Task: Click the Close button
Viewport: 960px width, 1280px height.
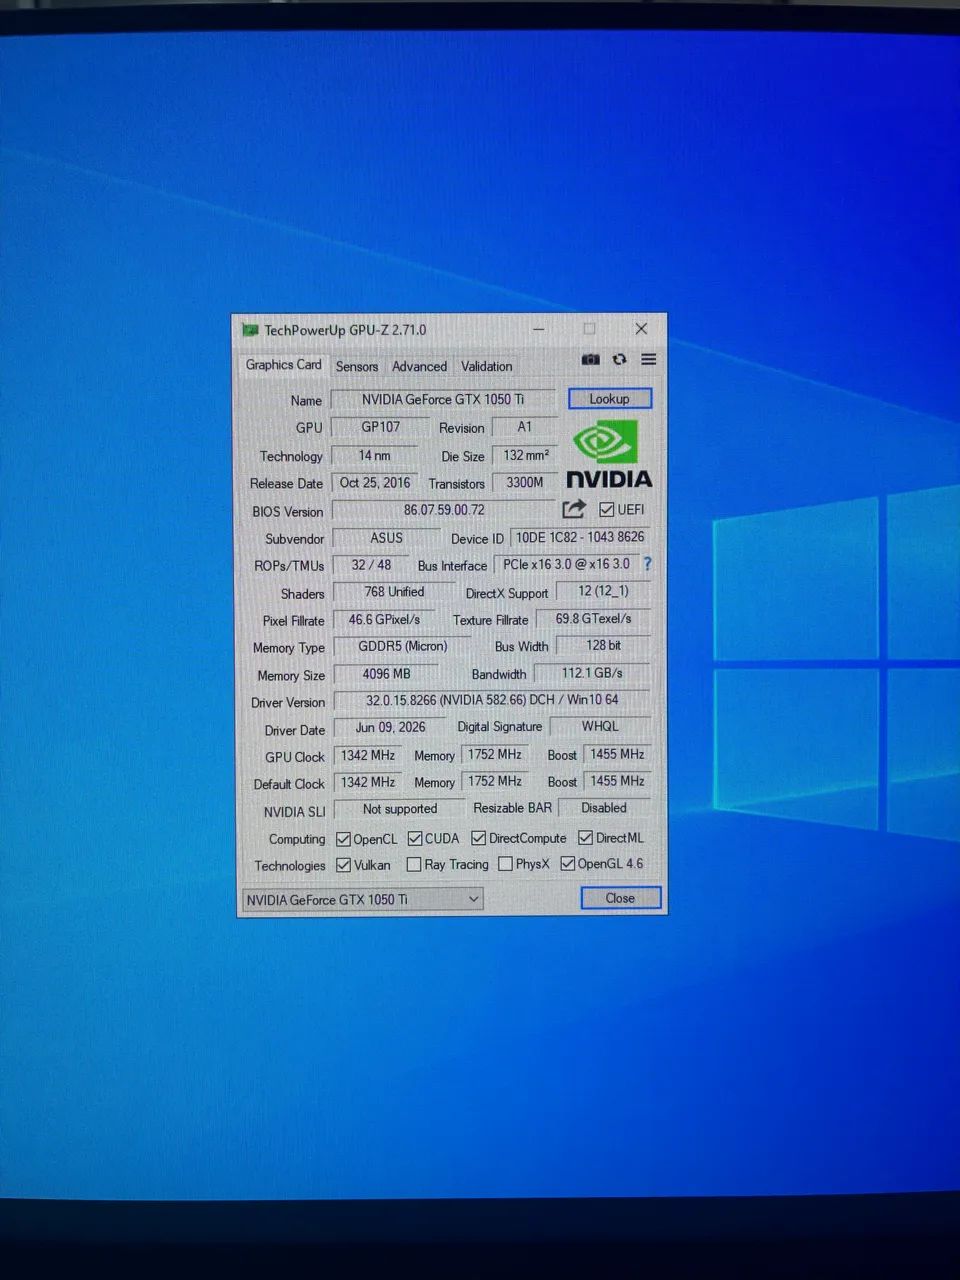Action: pos(621,898)
